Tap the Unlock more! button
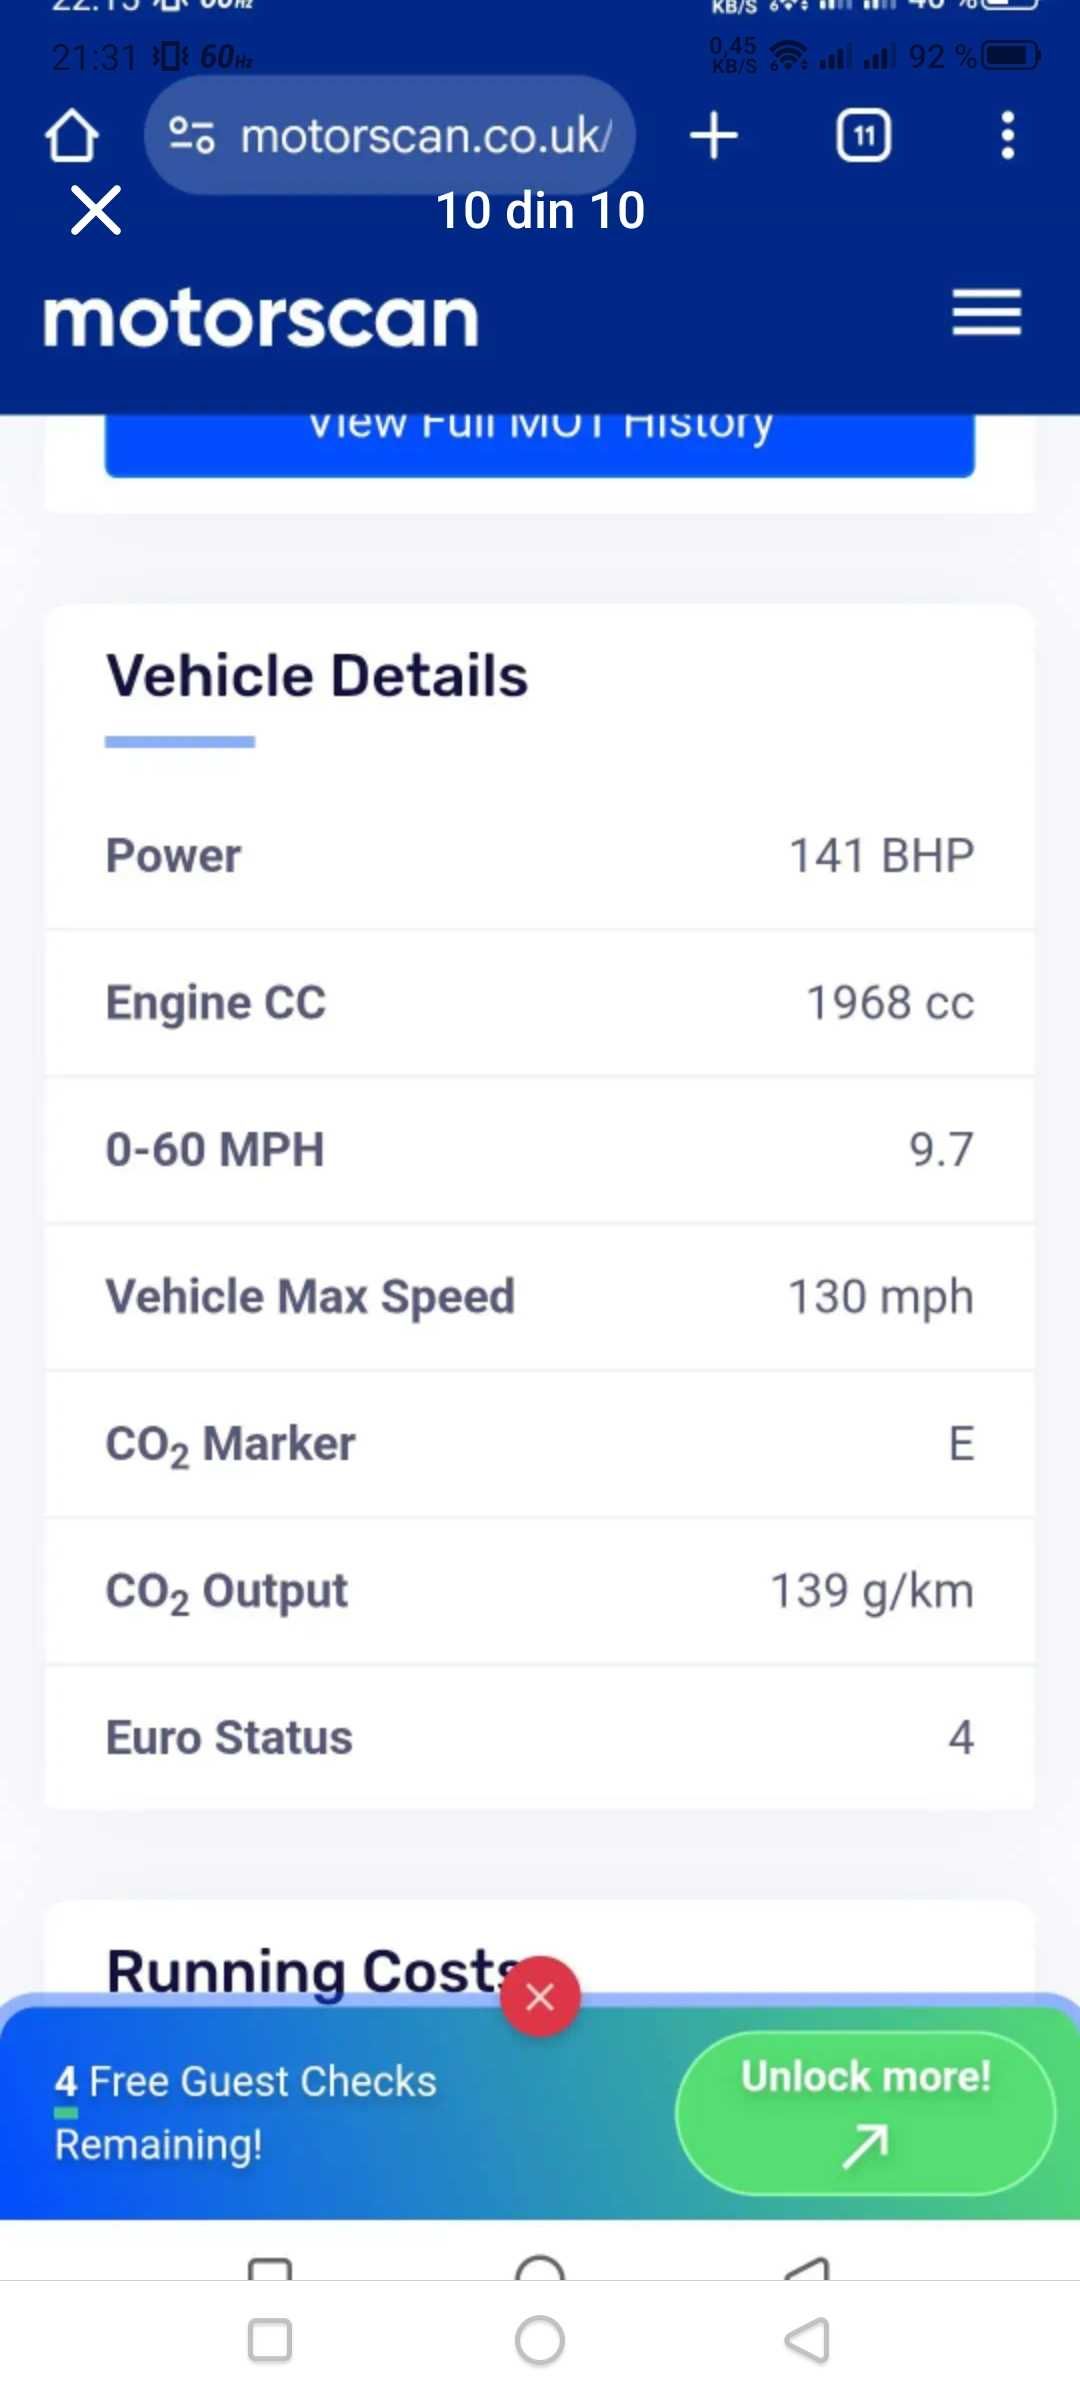This screenshot has height=2400, width=1080. tap(866, 2113)
